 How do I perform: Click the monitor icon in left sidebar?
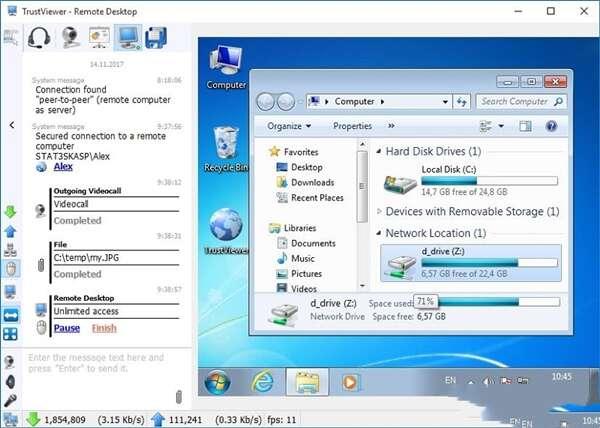pyautogui.click(x=10, y=293)
